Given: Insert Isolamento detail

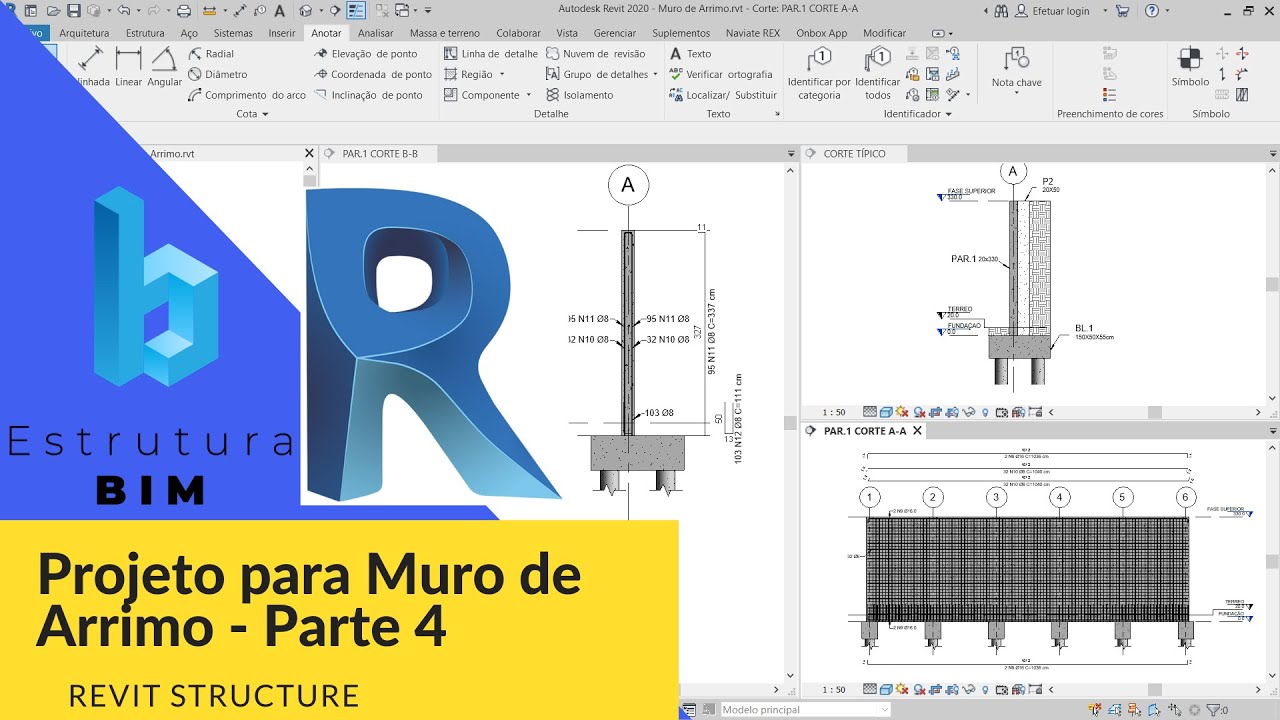Looking at the screenshot, I should pyautogui.click(x=580, y=95).
